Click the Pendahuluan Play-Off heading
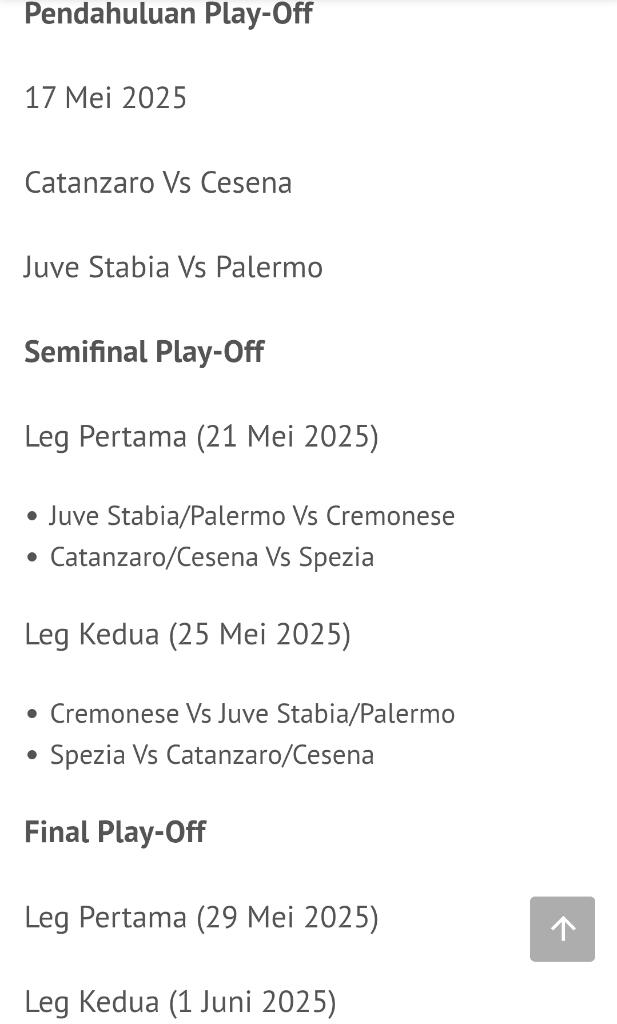Viewport: 617px width, 1024px height. [168, 14]
